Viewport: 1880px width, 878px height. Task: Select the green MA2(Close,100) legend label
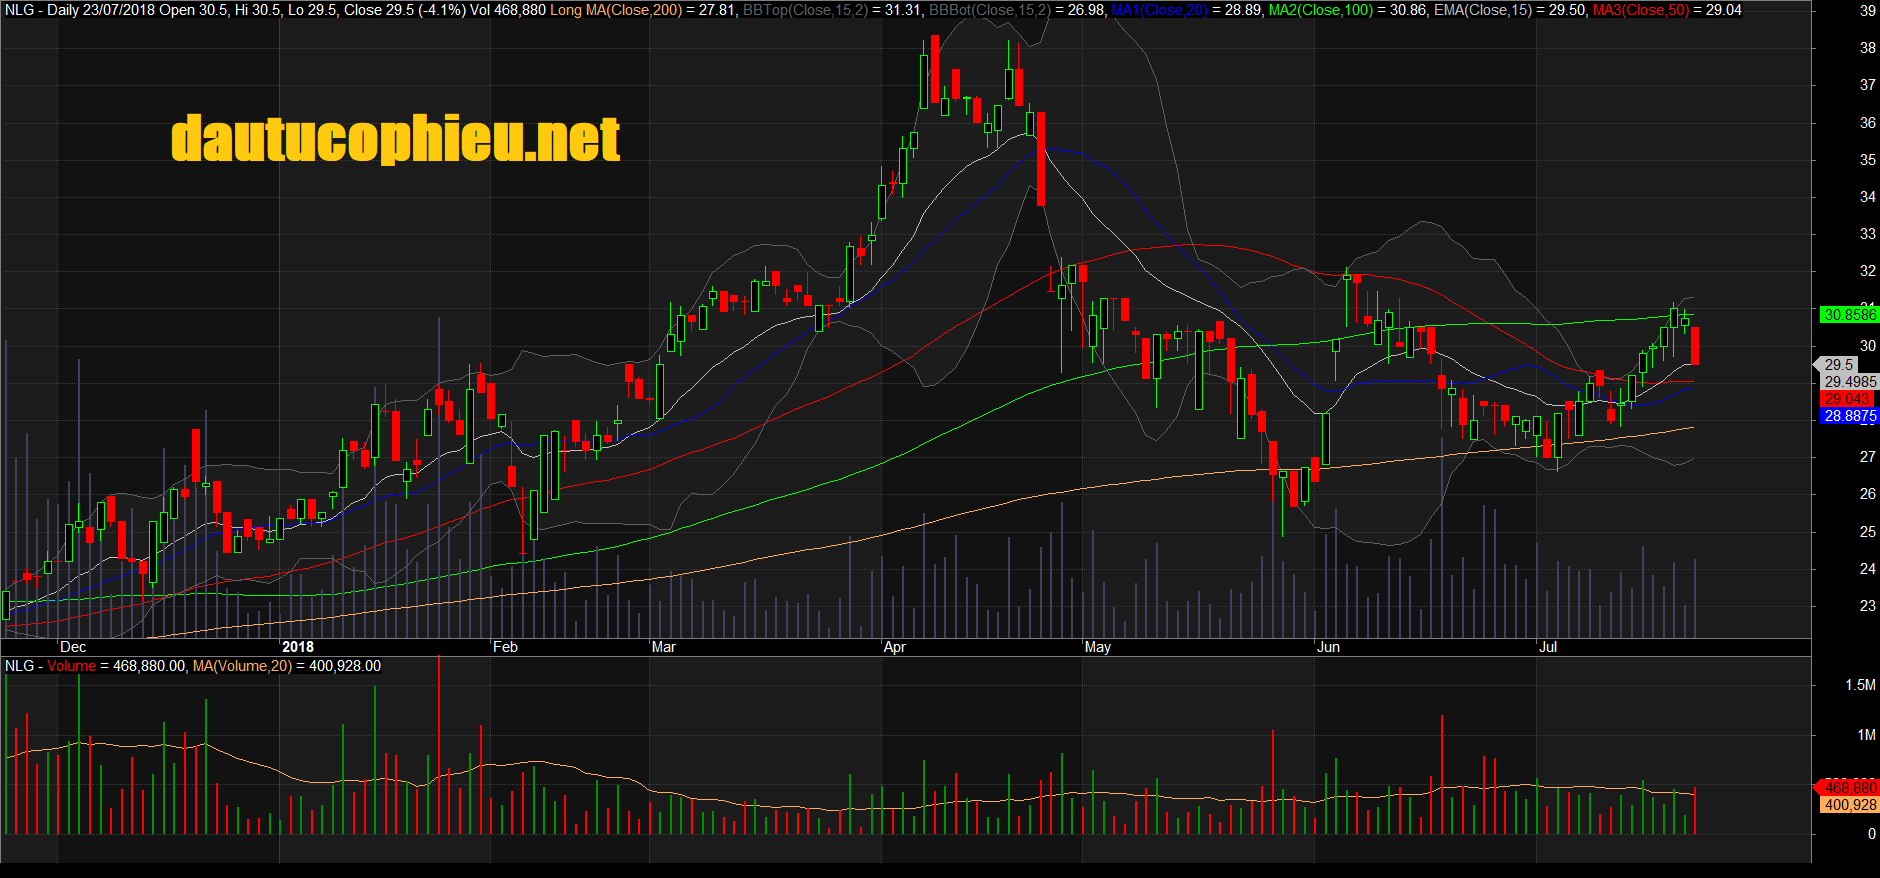(1320, 10)
